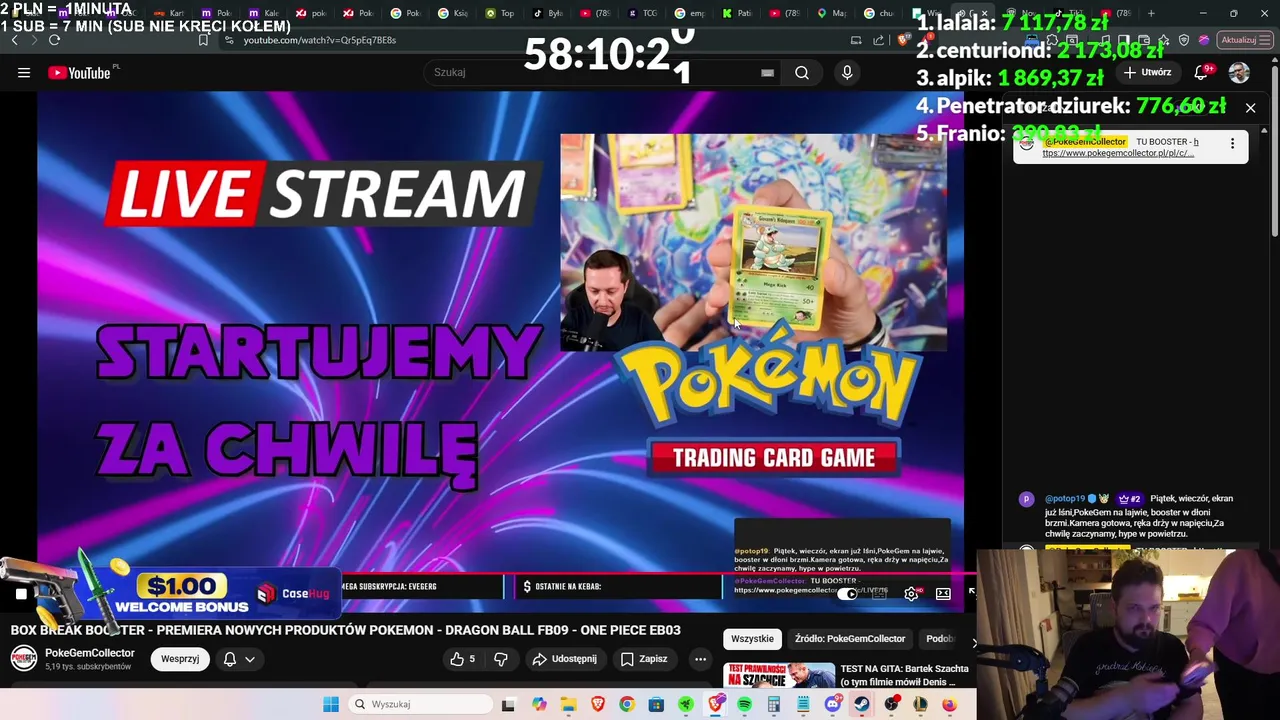The width and height of the screenshot is (1280, 720).
Task: Start voice search with the microphone icon
Action: (847, 72)
